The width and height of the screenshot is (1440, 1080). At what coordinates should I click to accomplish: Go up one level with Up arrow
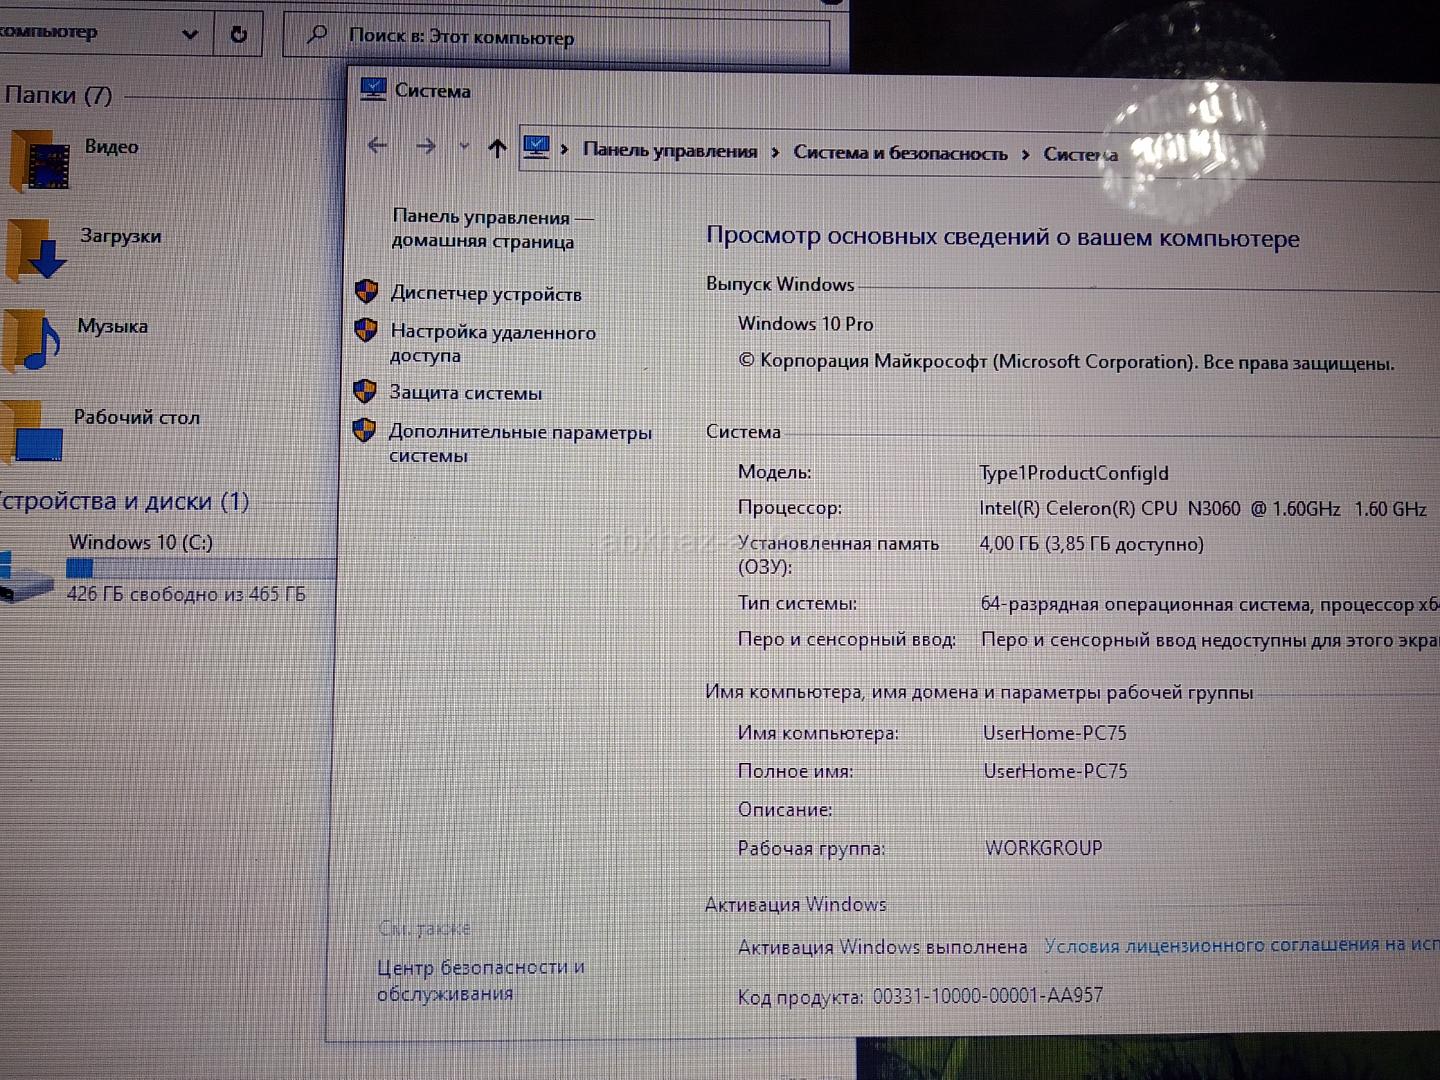[x=497, y=148]
